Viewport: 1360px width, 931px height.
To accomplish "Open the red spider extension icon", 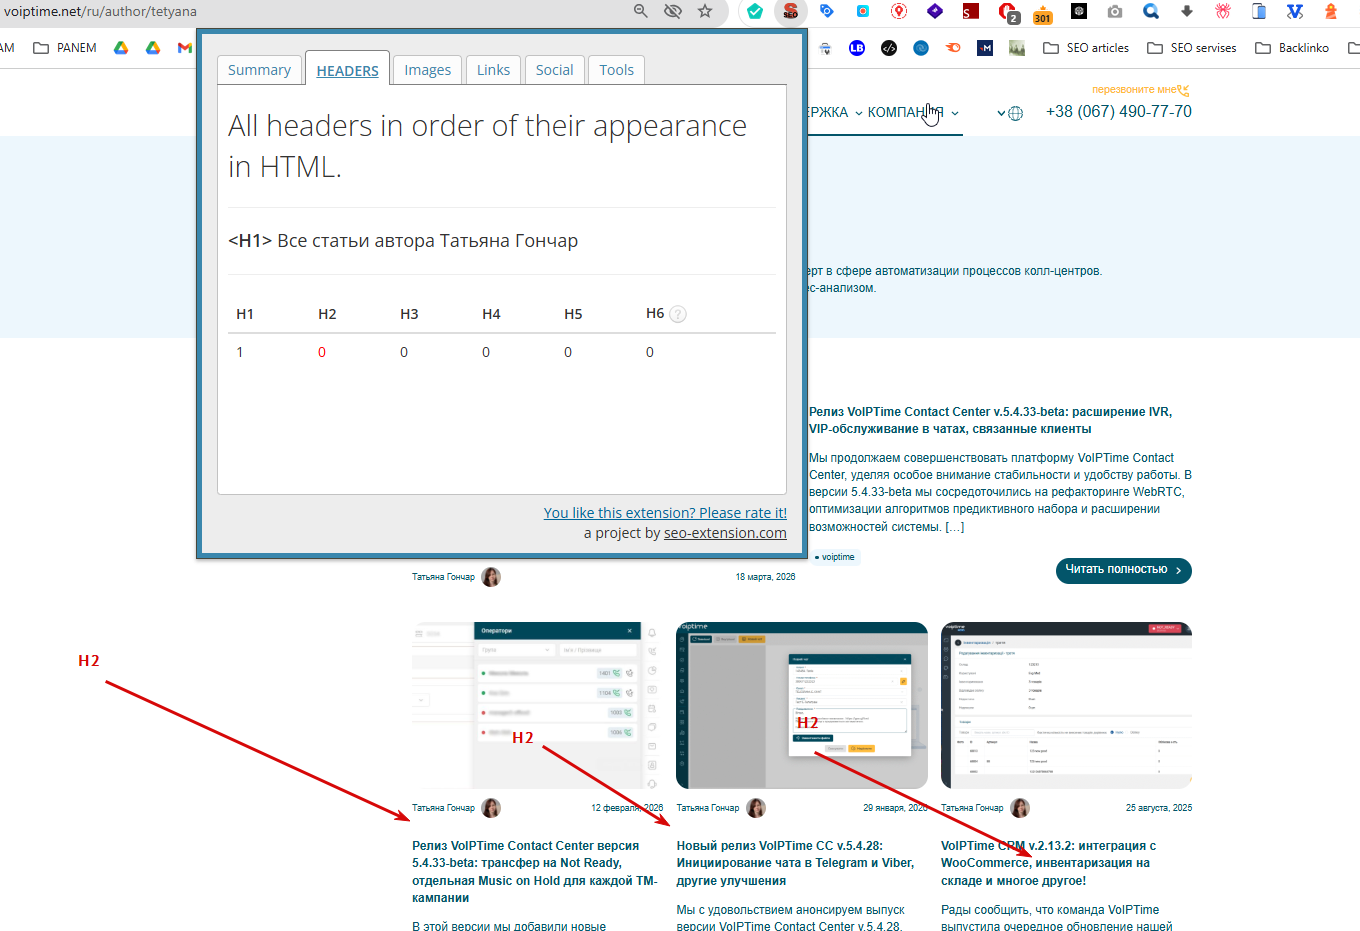I will [1223, 11].
